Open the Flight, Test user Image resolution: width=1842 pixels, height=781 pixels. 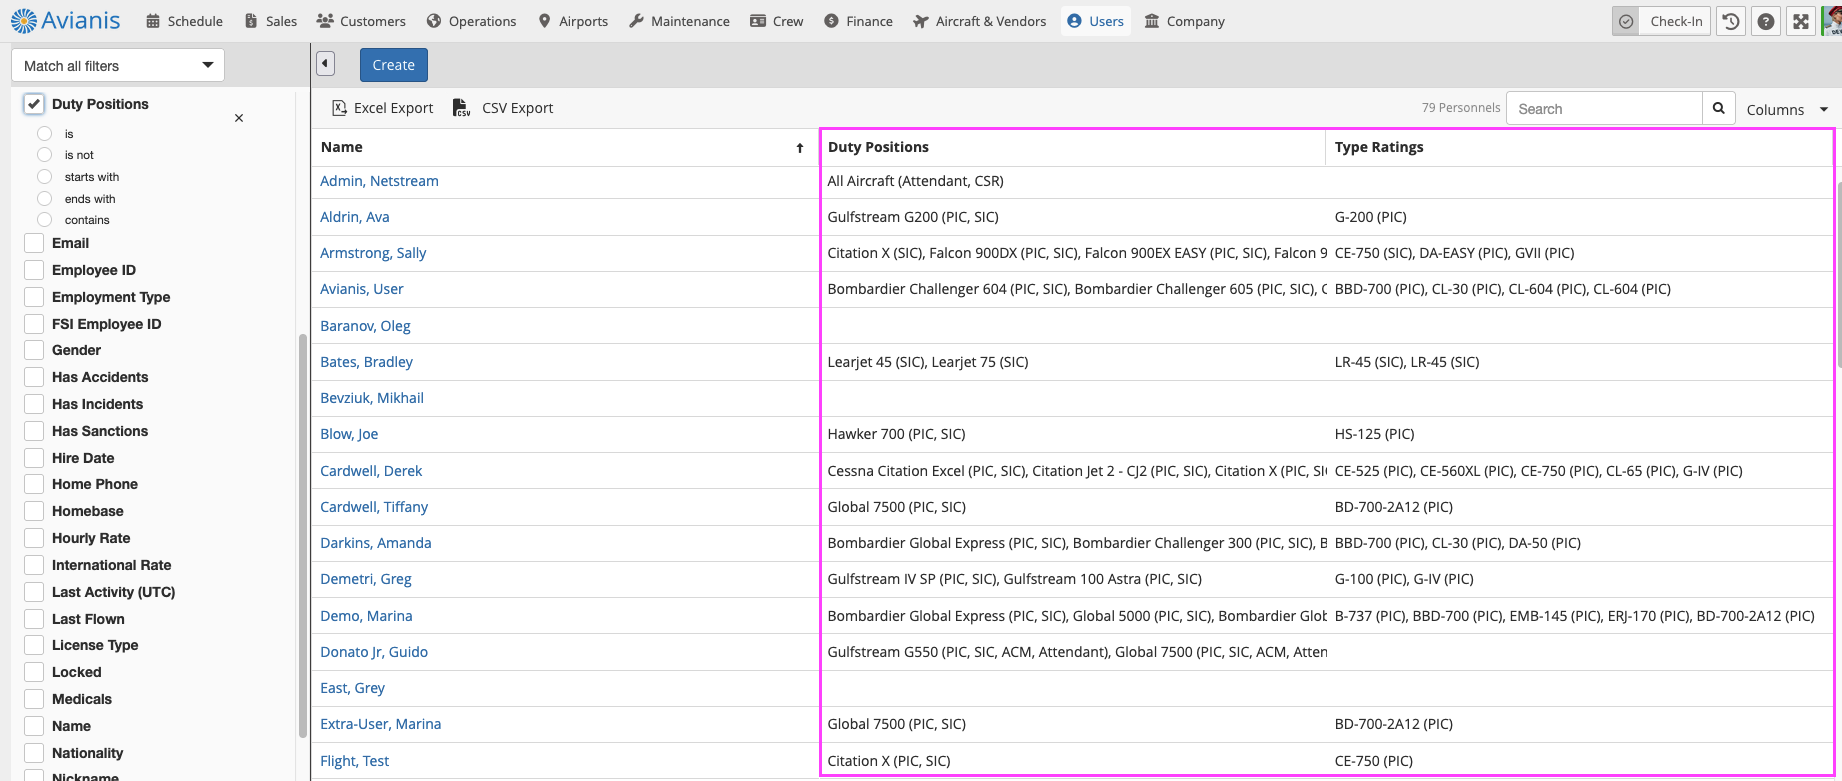point(355,761)
